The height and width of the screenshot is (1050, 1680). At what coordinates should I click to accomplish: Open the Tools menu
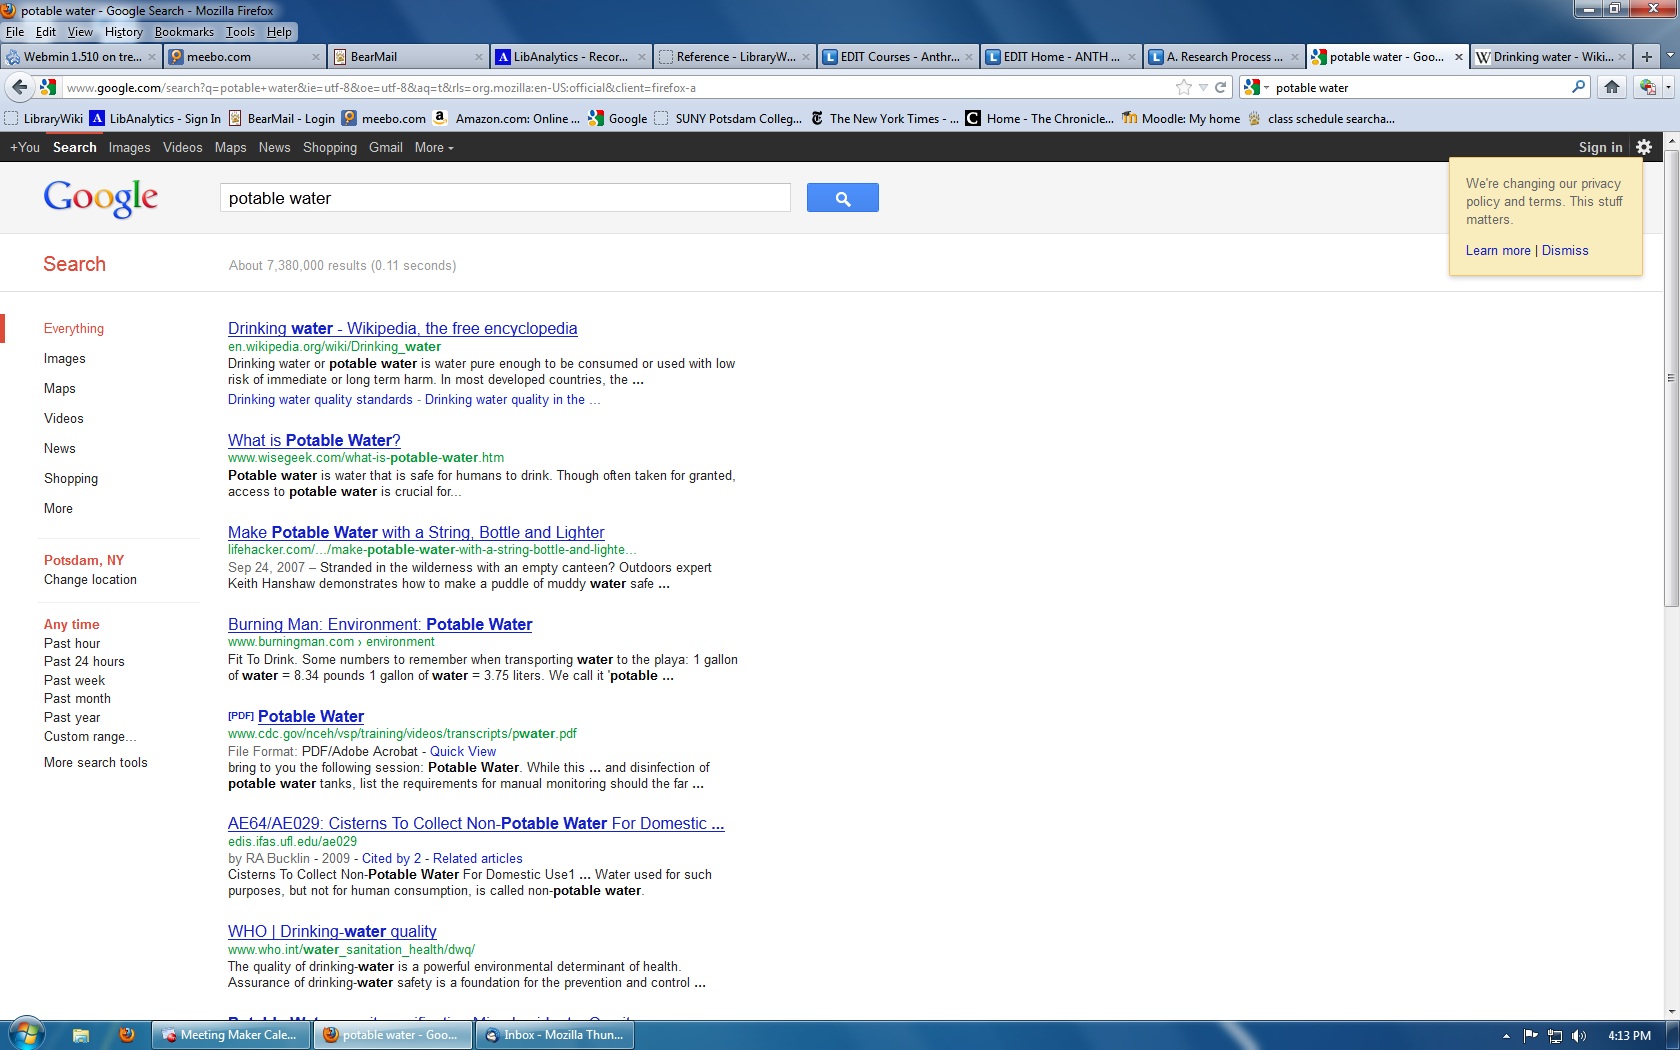[240, 32]
